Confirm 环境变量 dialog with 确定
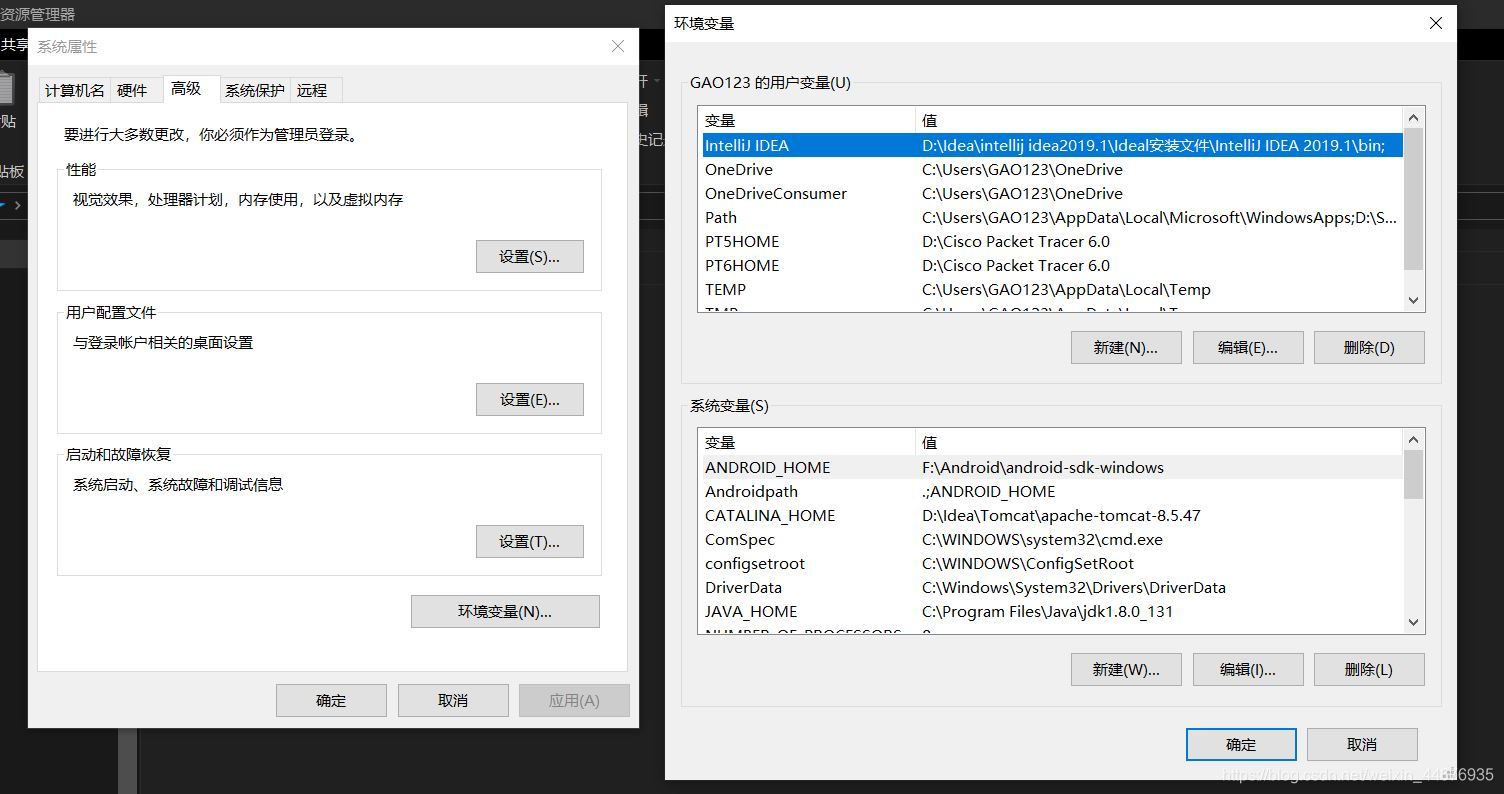 1241,744
